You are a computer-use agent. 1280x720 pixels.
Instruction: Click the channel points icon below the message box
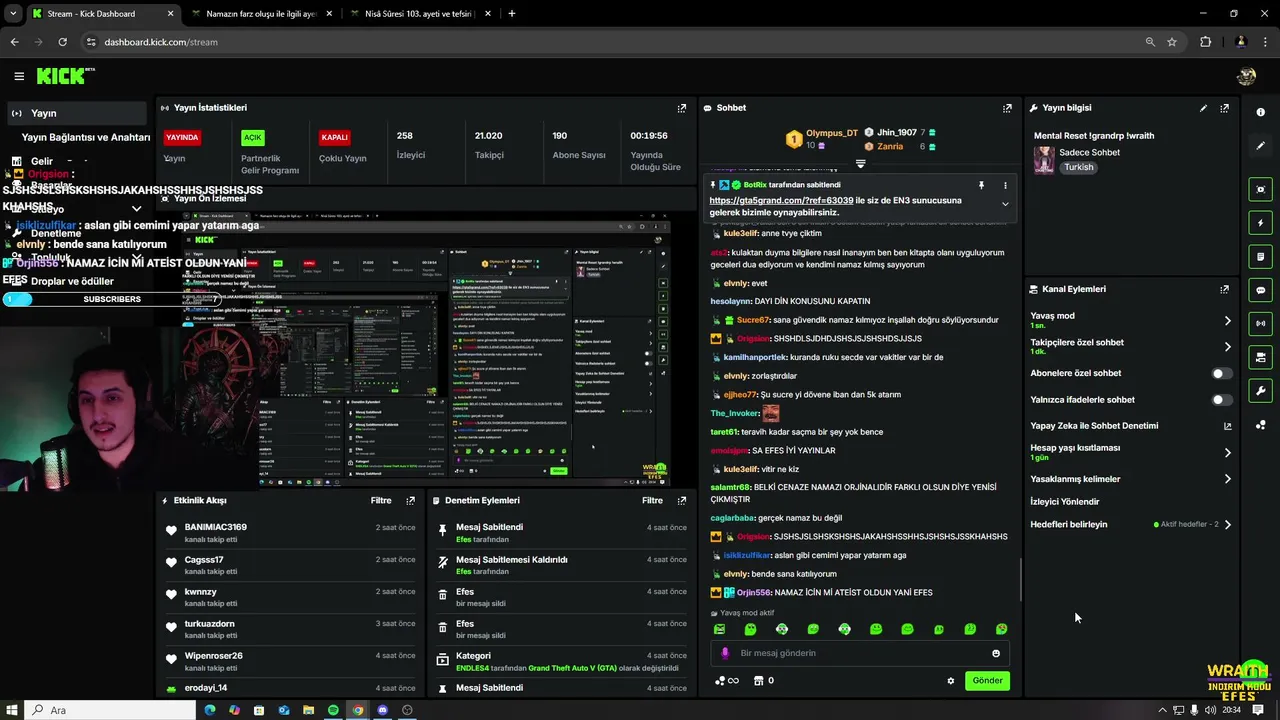pyautogui.click(x=726, y=681)
